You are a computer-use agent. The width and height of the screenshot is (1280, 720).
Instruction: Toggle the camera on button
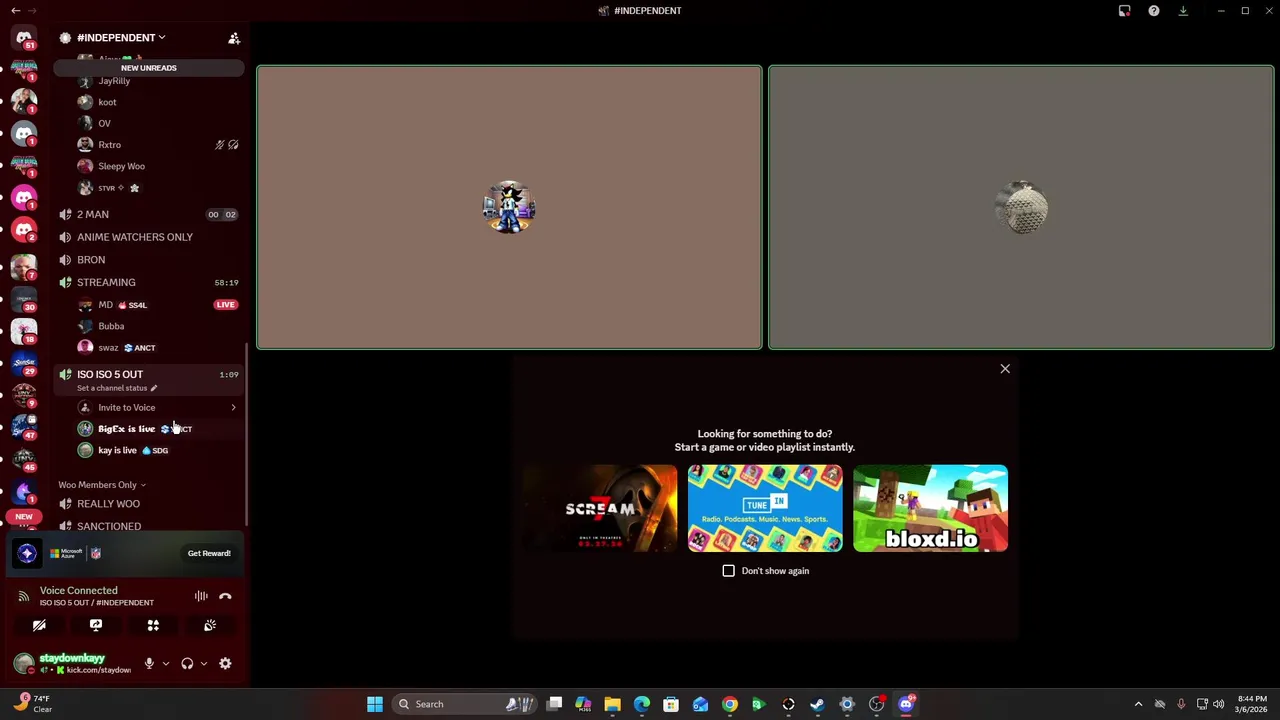coord(39,626)
